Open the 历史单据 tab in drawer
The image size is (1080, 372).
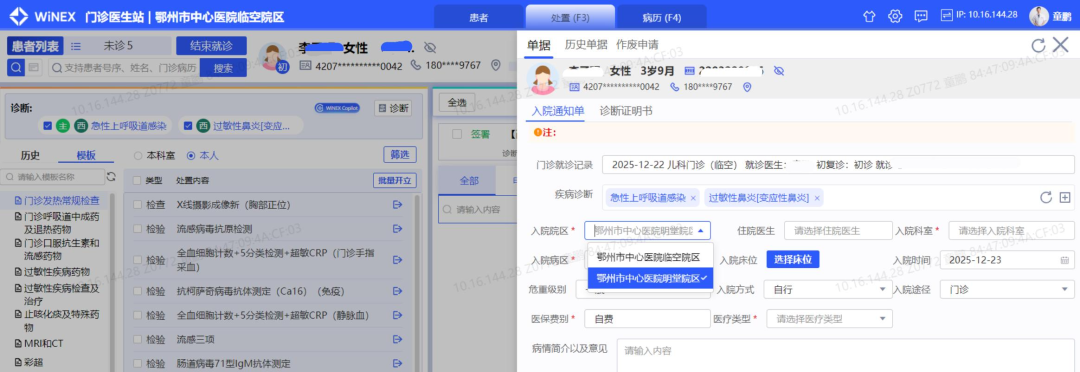tap(586, 45)
